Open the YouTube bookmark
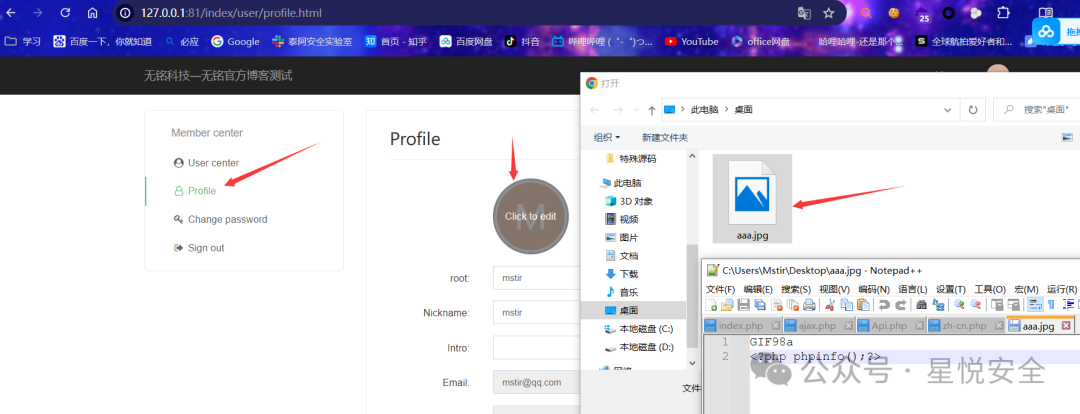The height and width of the screenshot is (414, 1080). [692, 41]
